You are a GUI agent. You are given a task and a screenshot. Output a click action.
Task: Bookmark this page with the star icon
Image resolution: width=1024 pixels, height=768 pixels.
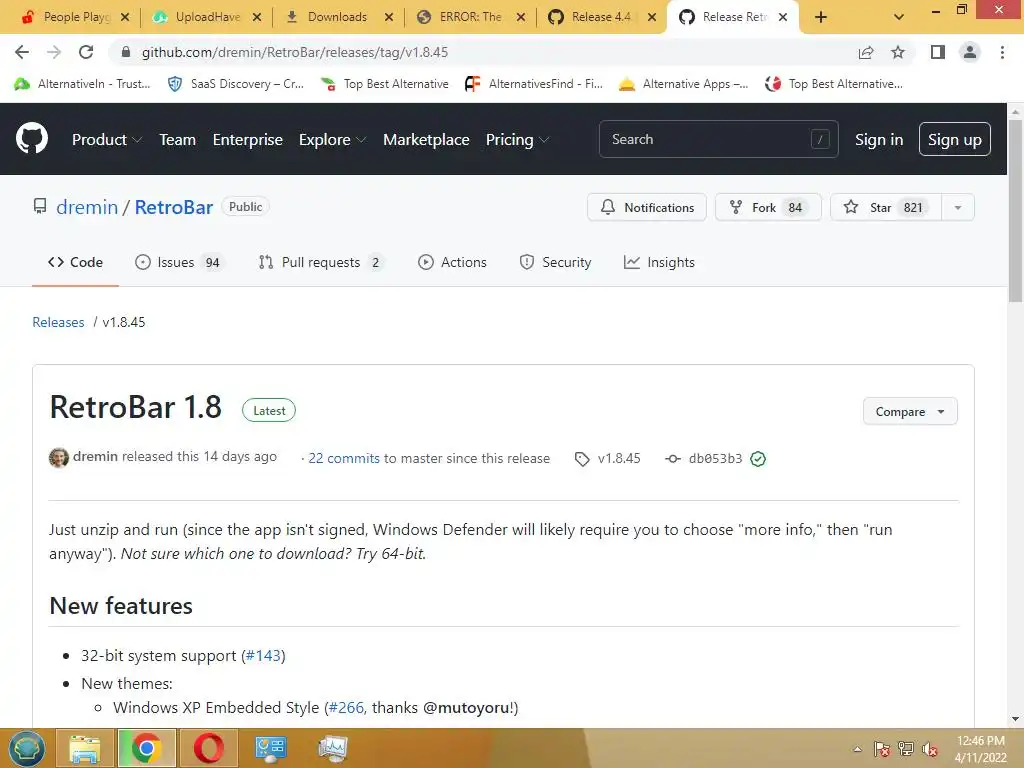[x=898, y=52]
